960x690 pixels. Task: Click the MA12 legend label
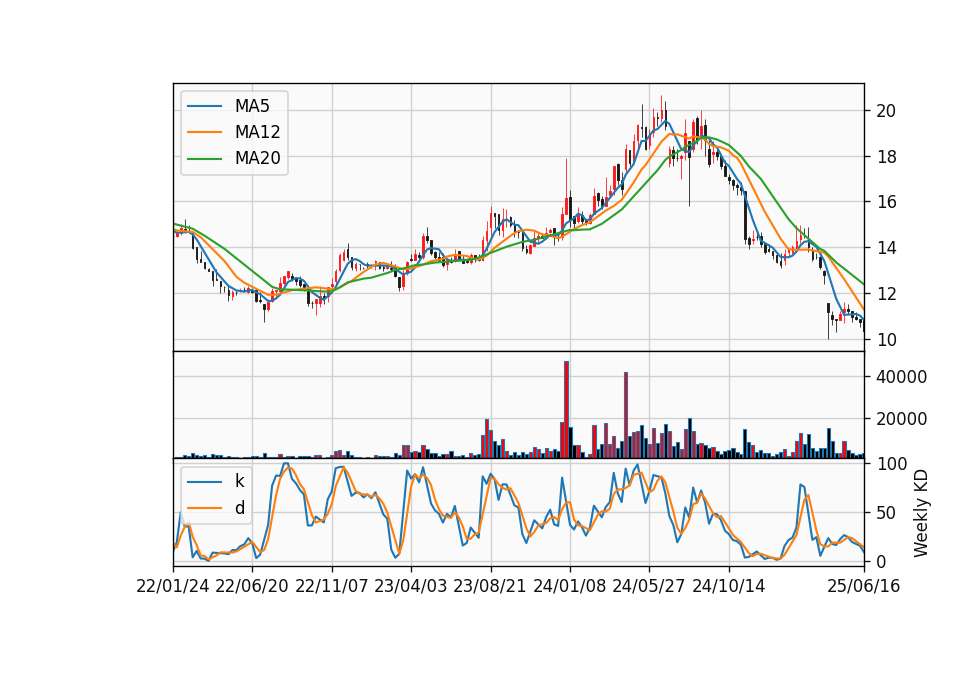point(257,132)
